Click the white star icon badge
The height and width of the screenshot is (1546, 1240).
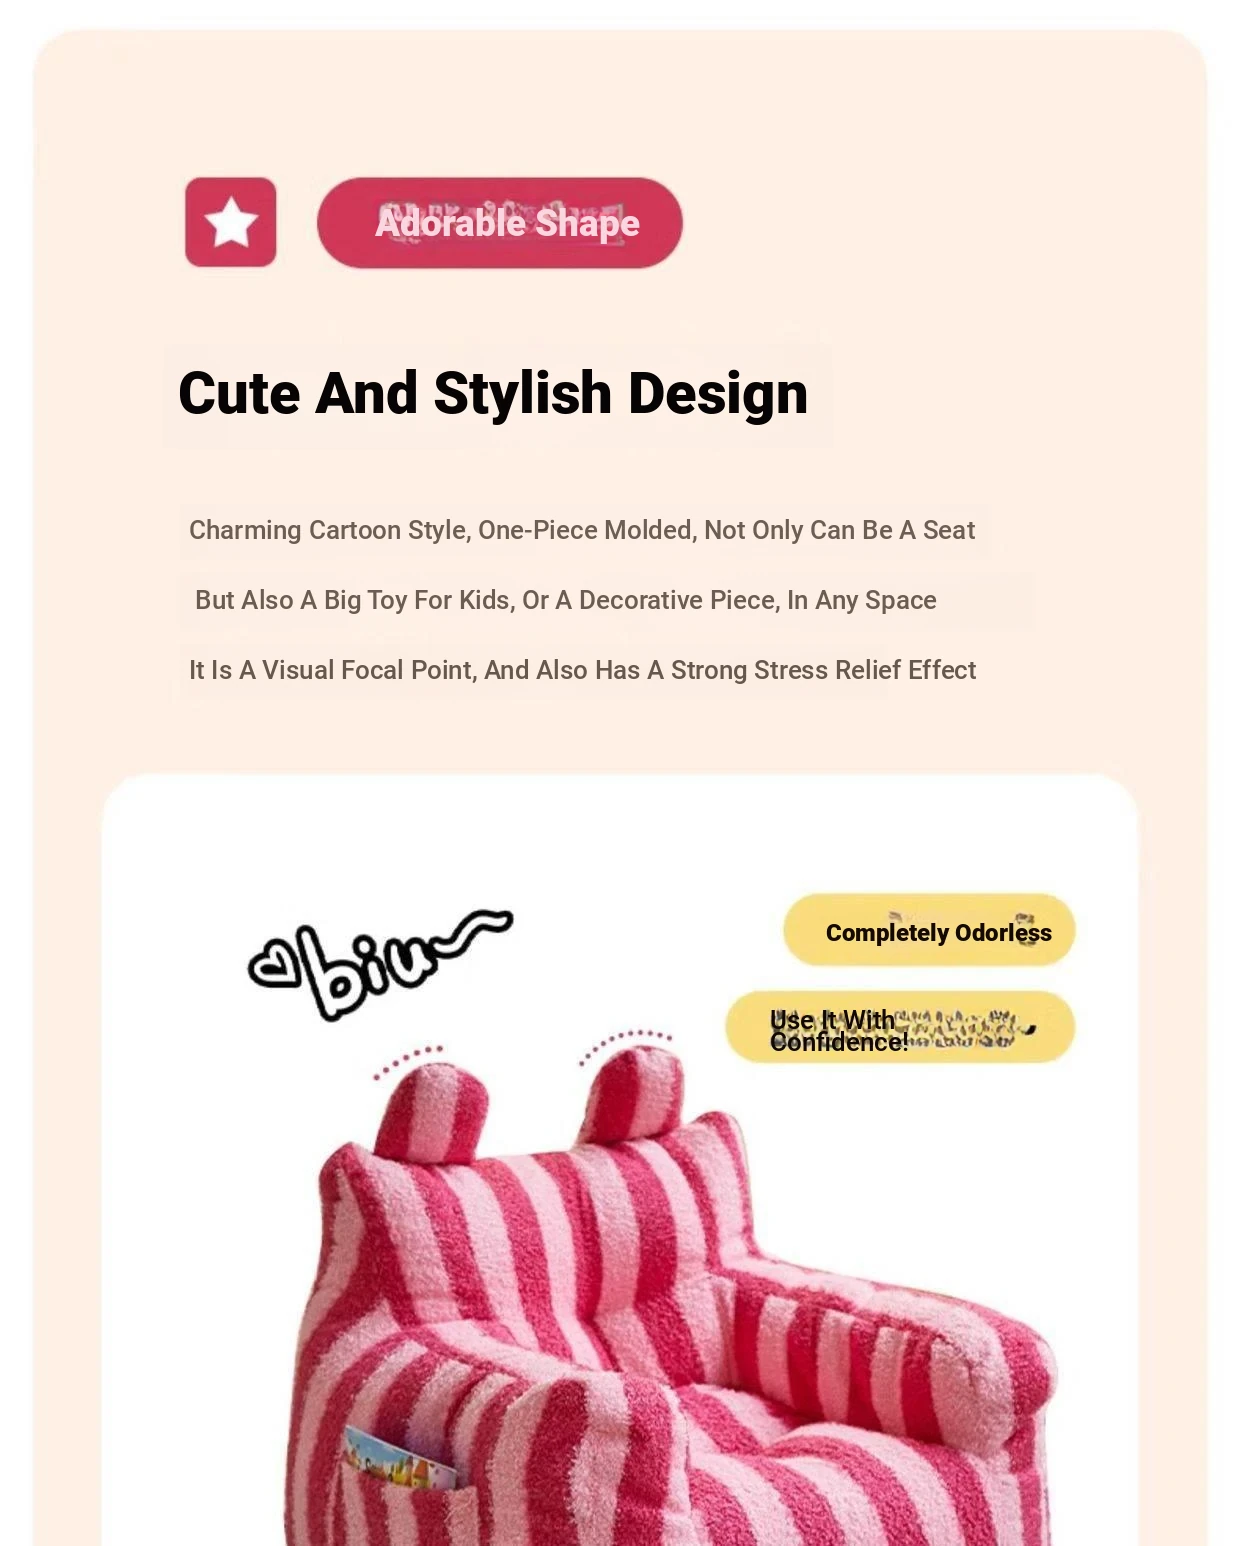point(231,222)
